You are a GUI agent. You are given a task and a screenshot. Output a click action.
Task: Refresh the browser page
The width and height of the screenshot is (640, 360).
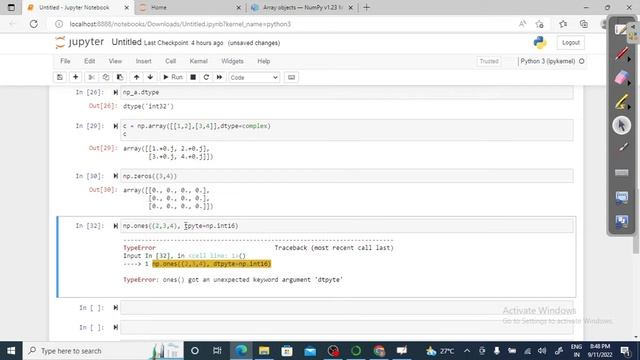(x=33, y=24)
